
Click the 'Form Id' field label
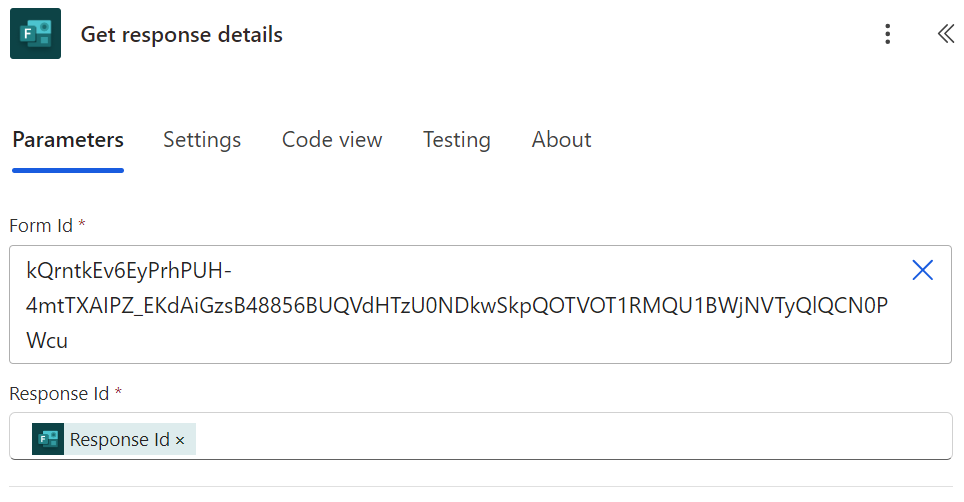pyautogui.click(x=41, y=226)
